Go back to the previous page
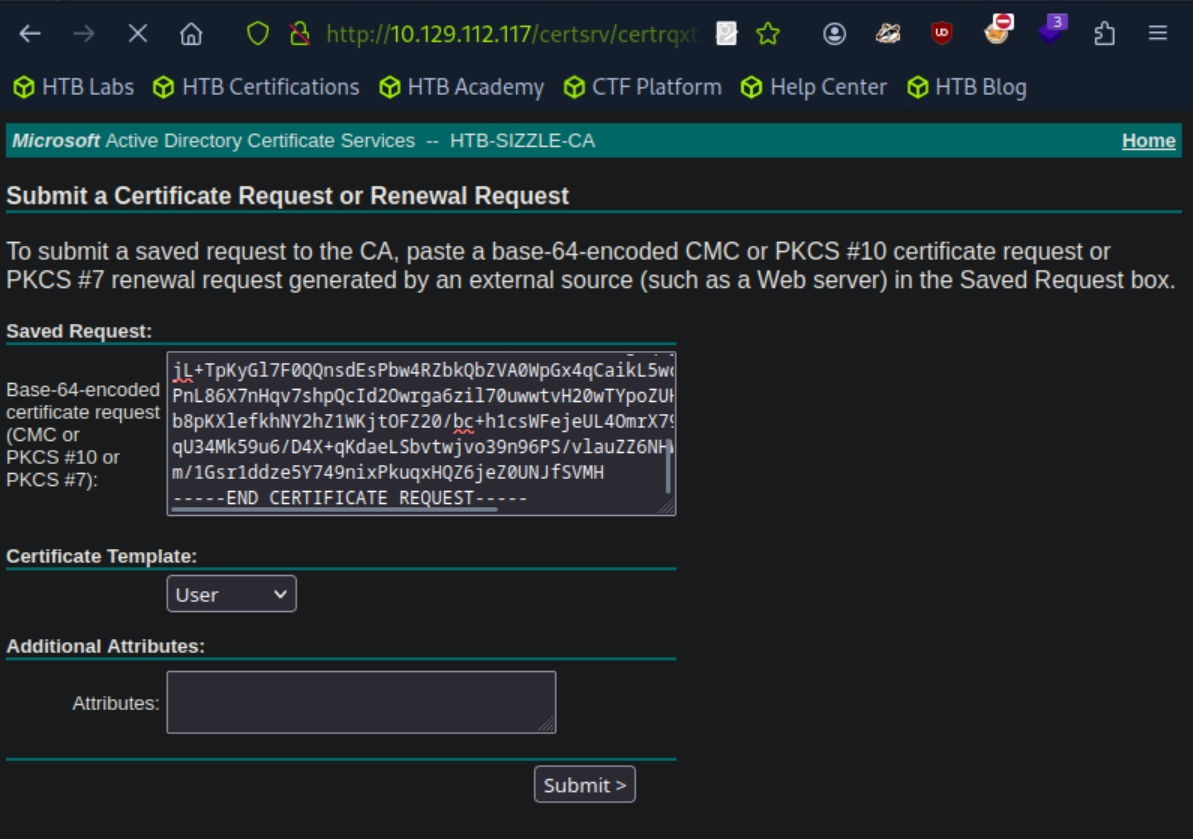The width and height of the screenshot is (1193, 839). (30, 33)
